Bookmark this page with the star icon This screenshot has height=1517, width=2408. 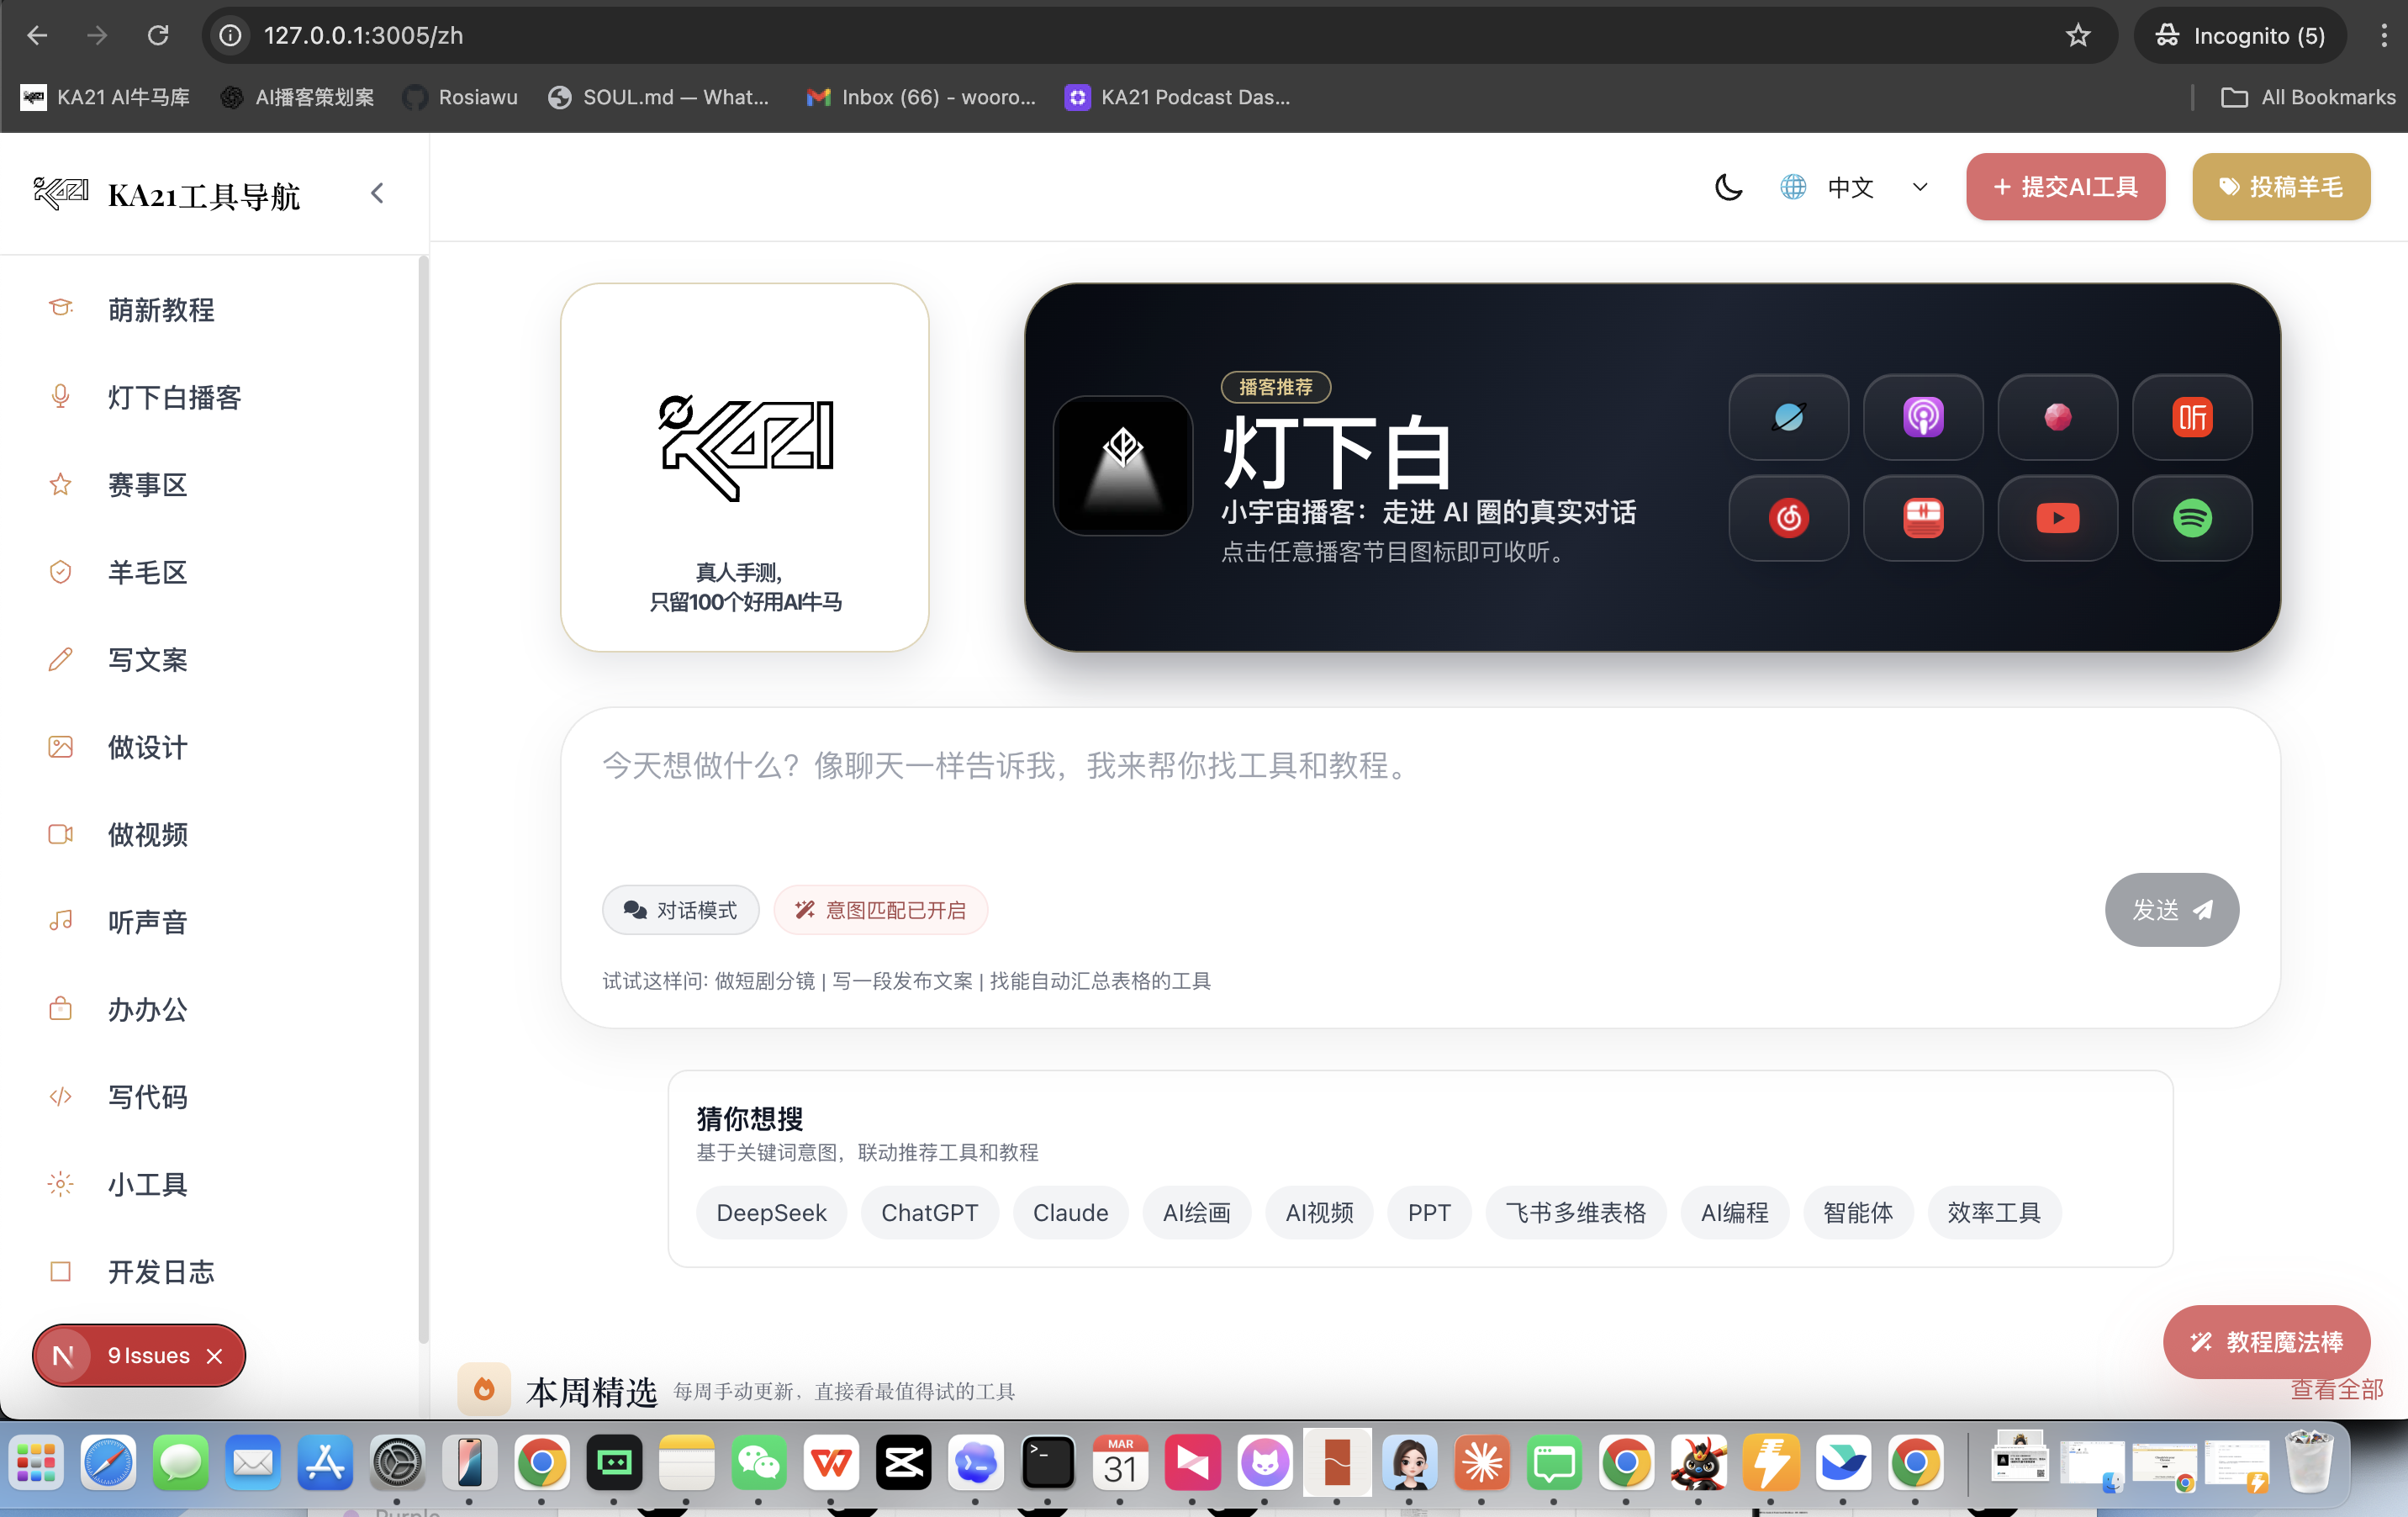click(2078, 36)
